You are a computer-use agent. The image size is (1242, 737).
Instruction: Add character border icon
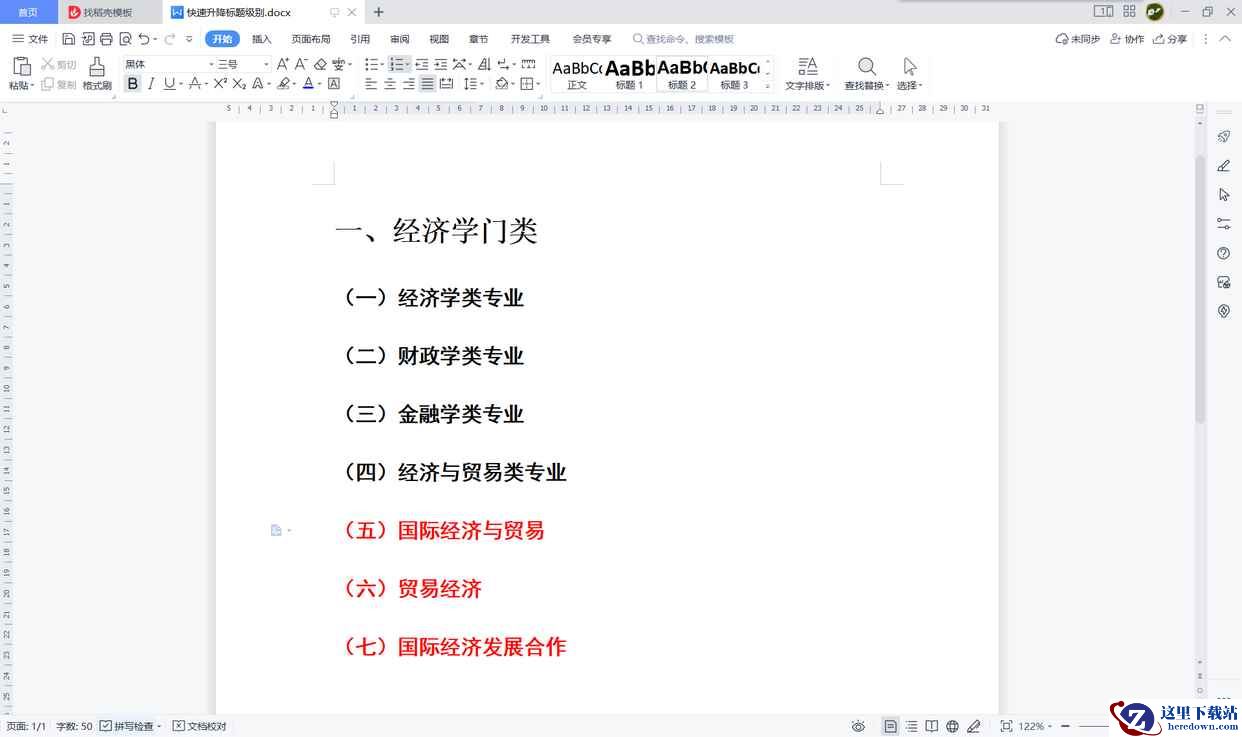tap(334, 84)
